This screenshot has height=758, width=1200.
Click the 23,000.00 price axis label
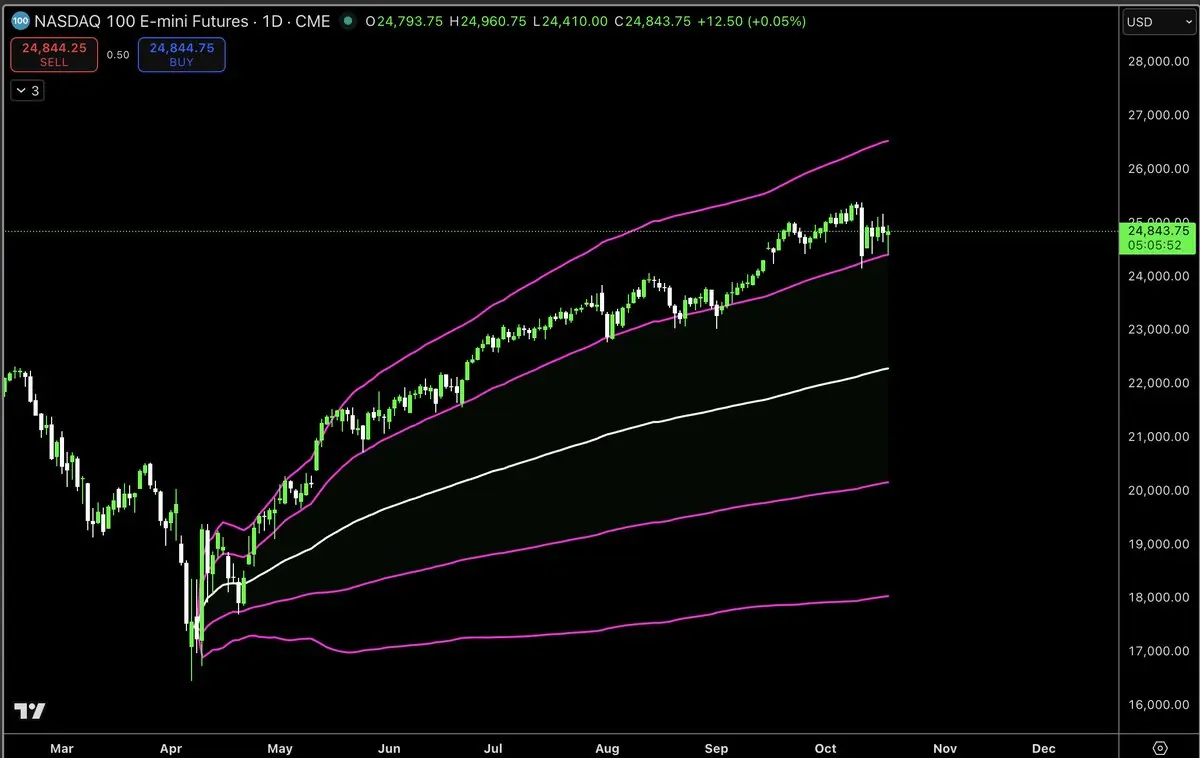pos(1158,329)
